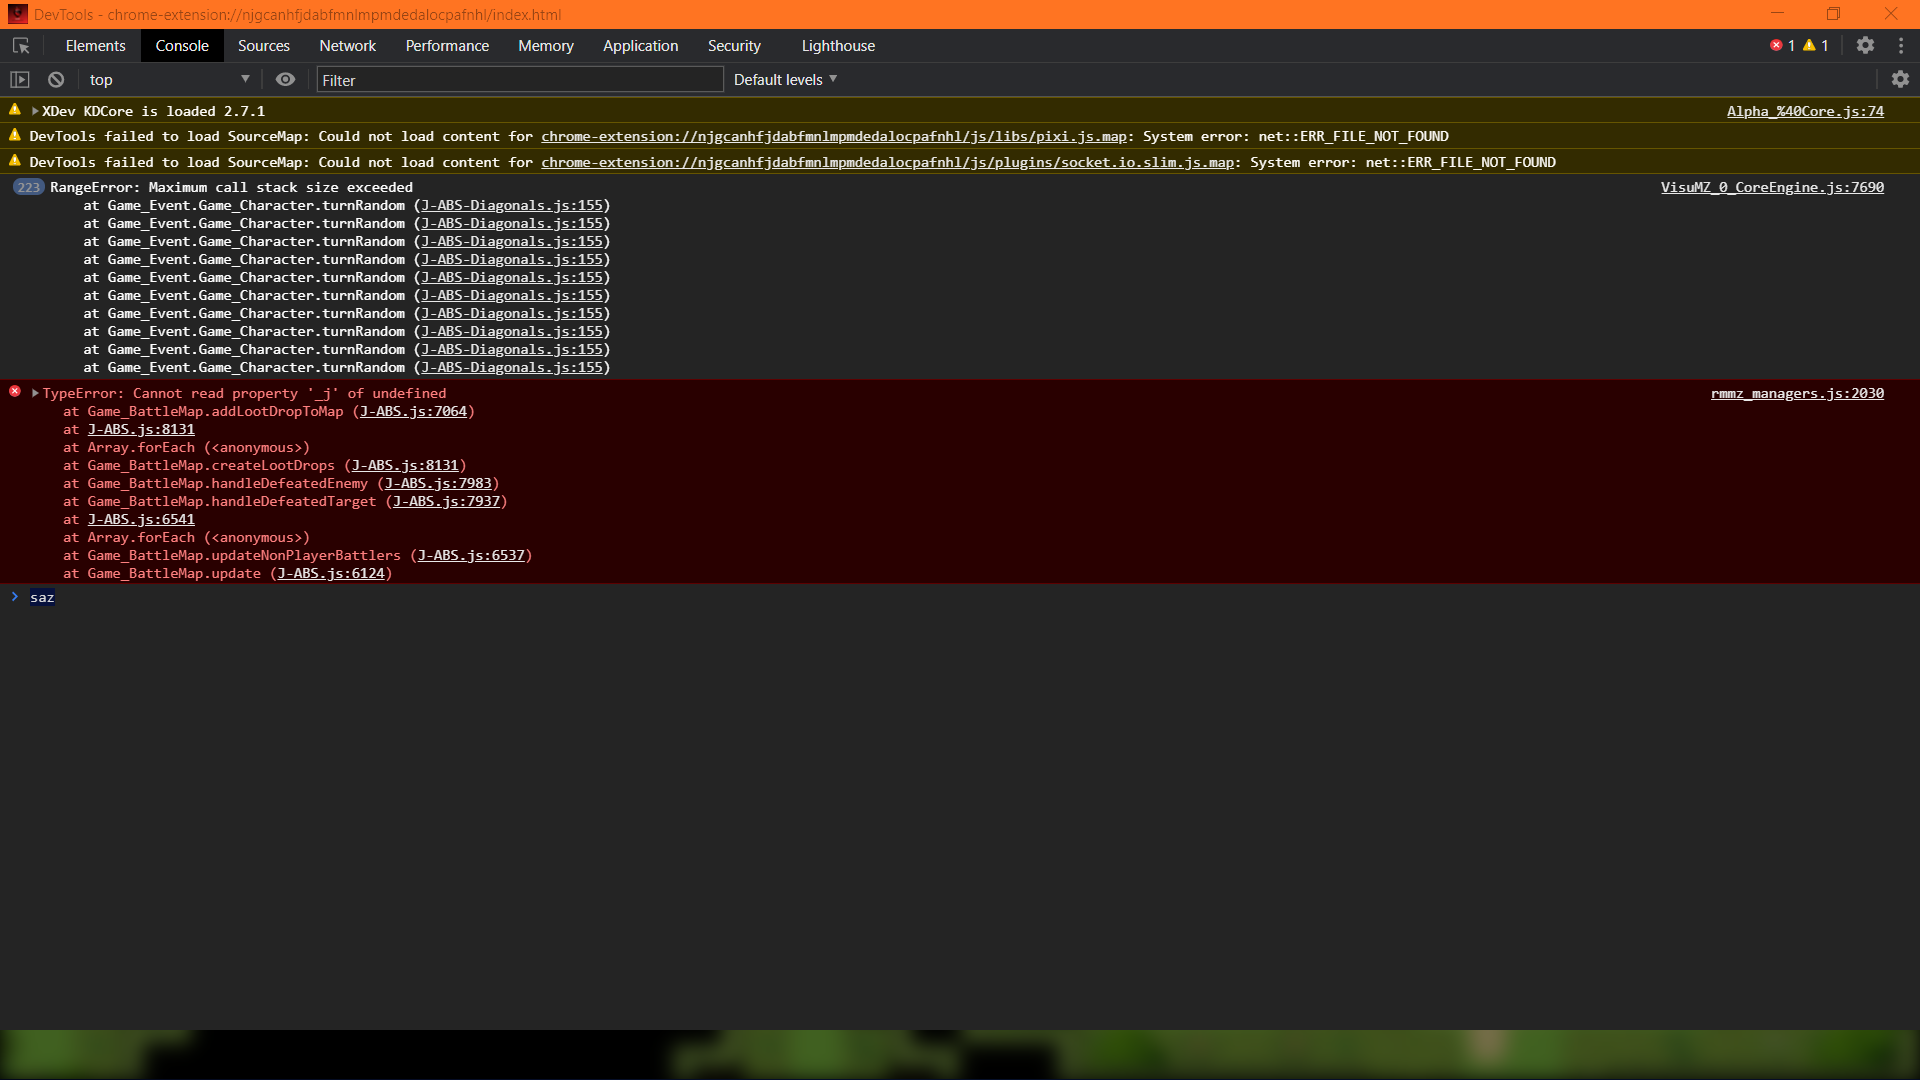The width and height of the screenshot is (1920, 1080).
Task: Expand the TypeError message disclosure triangle
Action: [x=35, y=393]
